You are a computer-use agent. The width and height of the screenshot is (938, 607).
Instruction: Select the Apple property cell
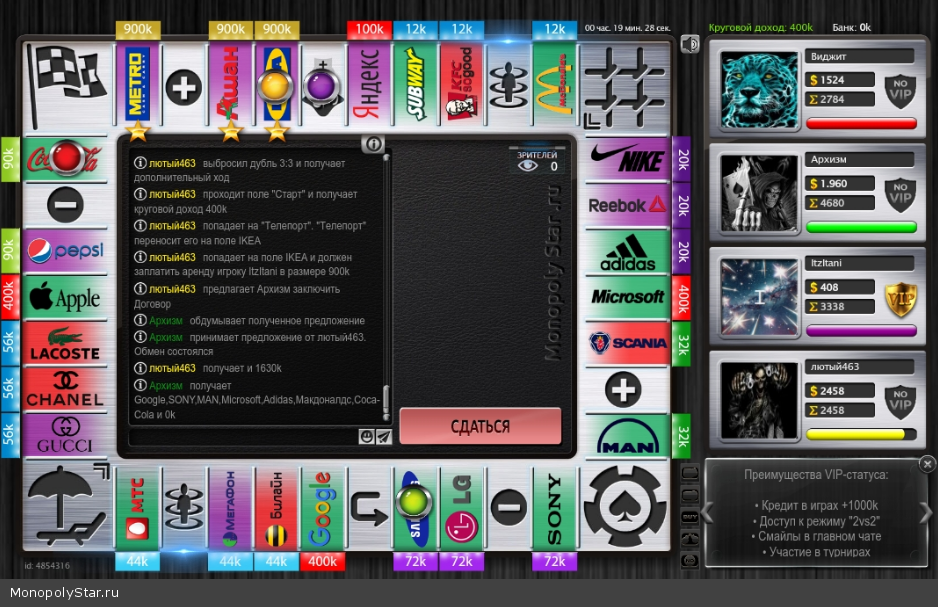65,297
